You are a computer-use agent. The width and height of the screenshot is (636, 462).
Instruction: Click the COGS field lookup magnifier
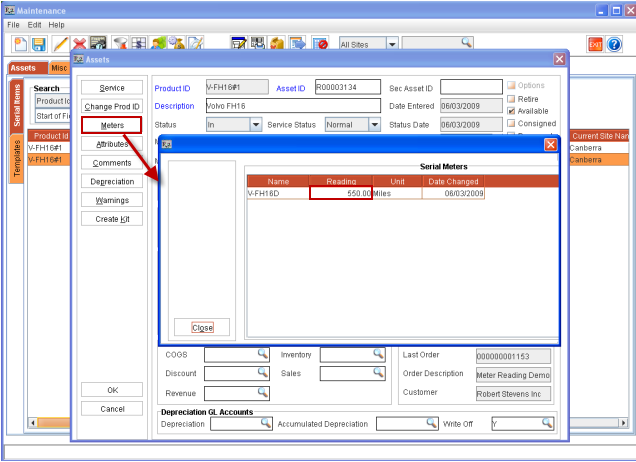pos(263,354)
